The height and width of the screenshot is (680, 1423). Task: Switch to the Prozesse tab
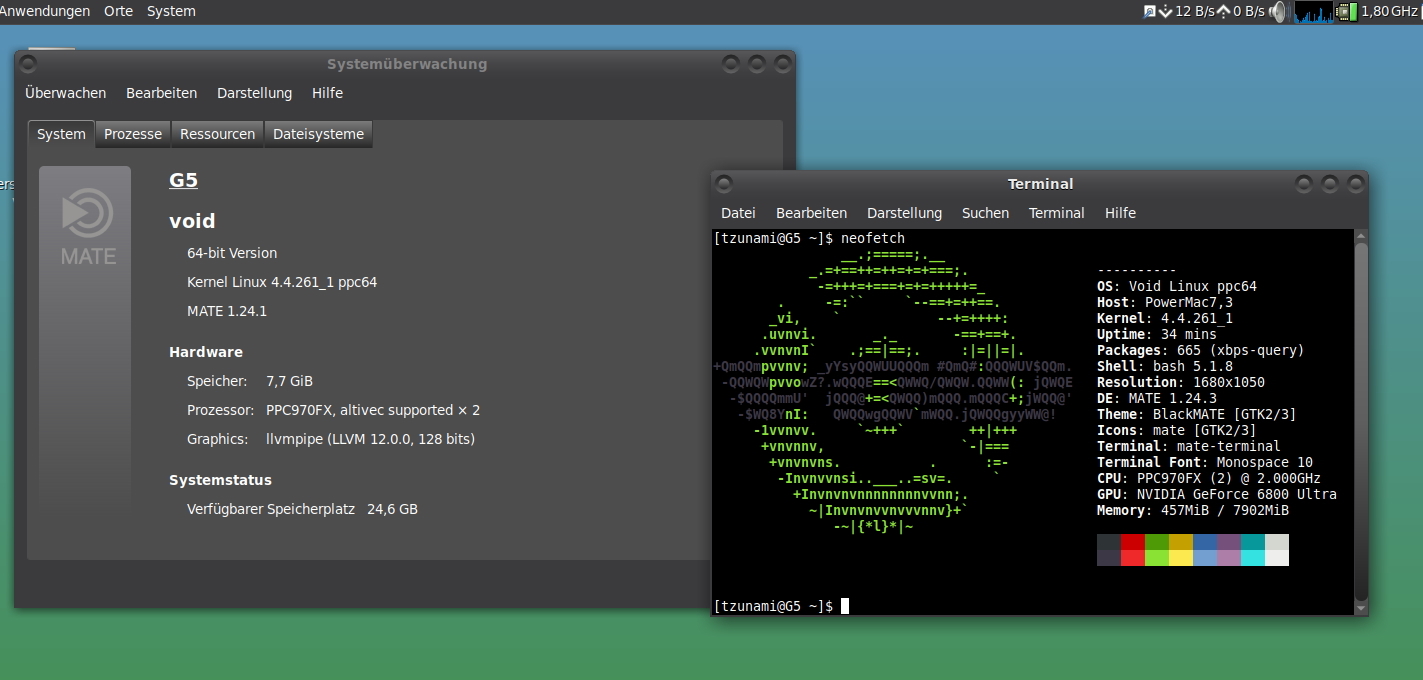tap(133, 134)
